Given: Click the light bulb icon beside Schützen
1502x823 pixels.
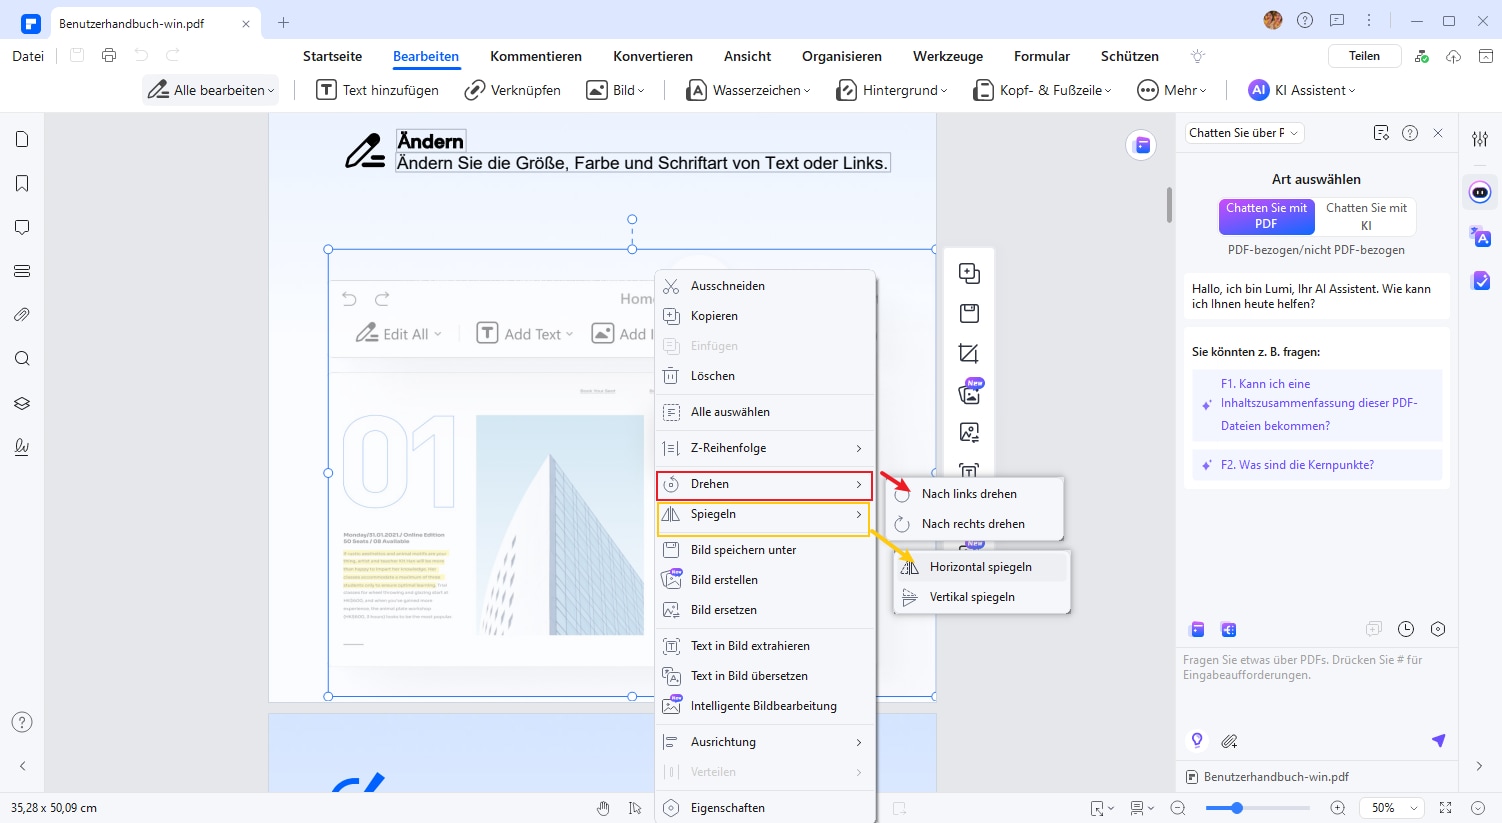Looking at the screenshot, I should tap(1198, 56).
